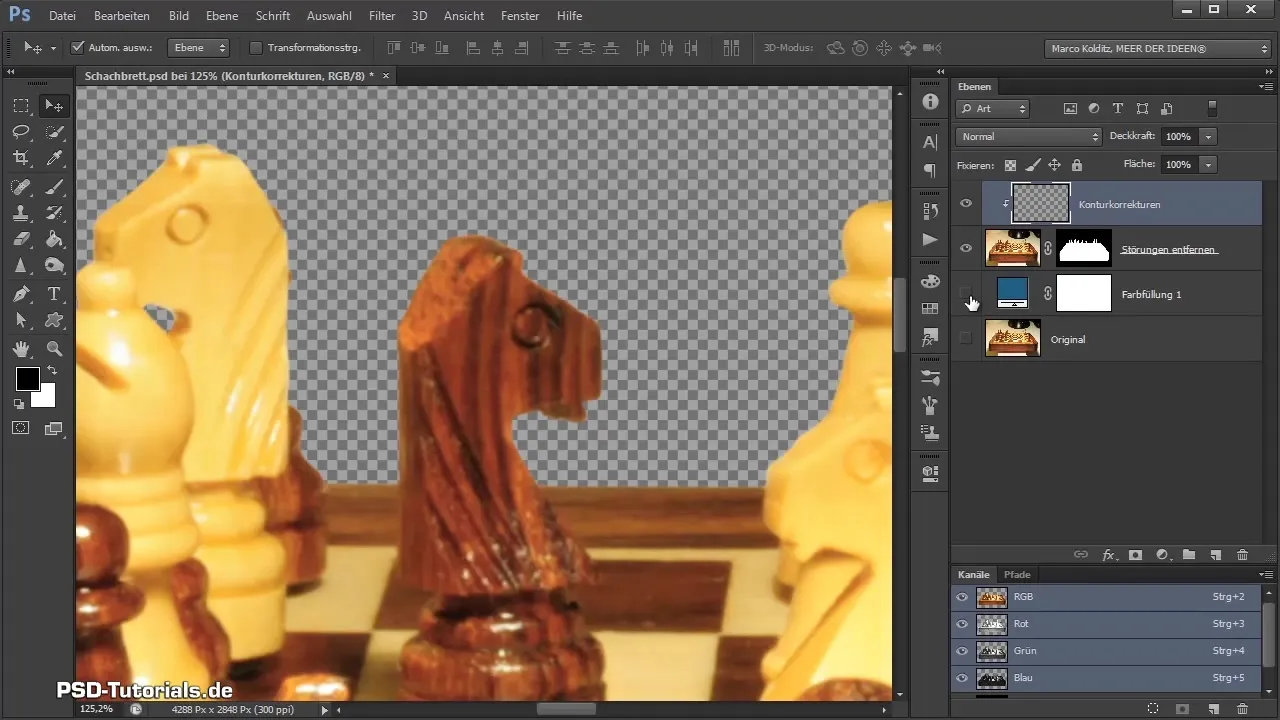Click the background white color swatch
The height and width of the screenshot is (720, 1280).
[x=45, y=398]
